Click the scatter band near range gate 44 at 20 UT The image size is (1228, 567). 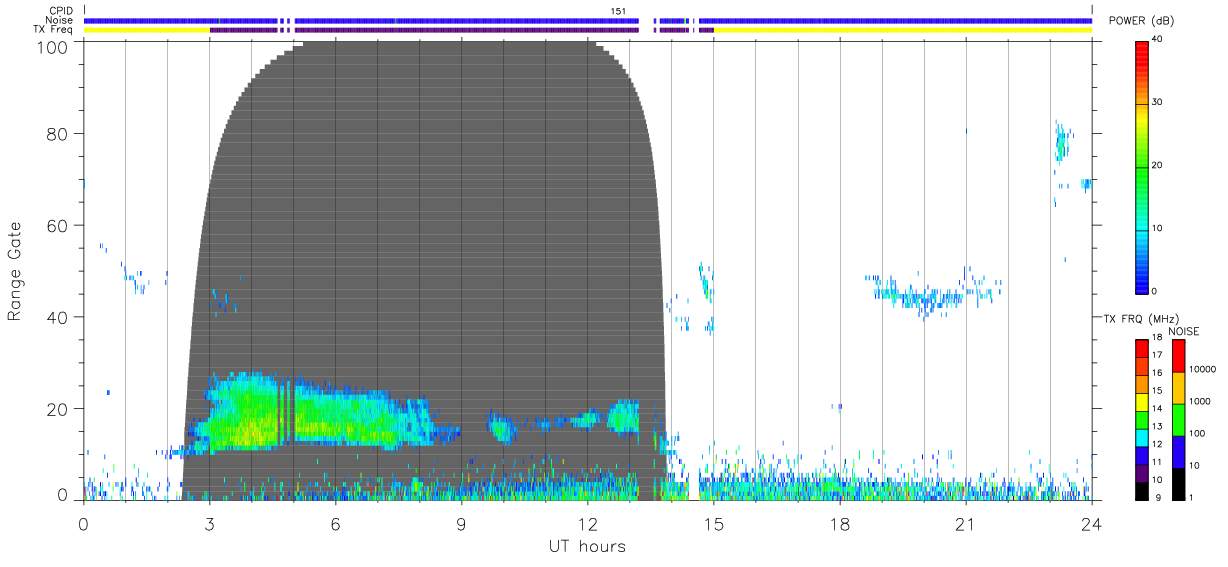(x=925, y=297)
